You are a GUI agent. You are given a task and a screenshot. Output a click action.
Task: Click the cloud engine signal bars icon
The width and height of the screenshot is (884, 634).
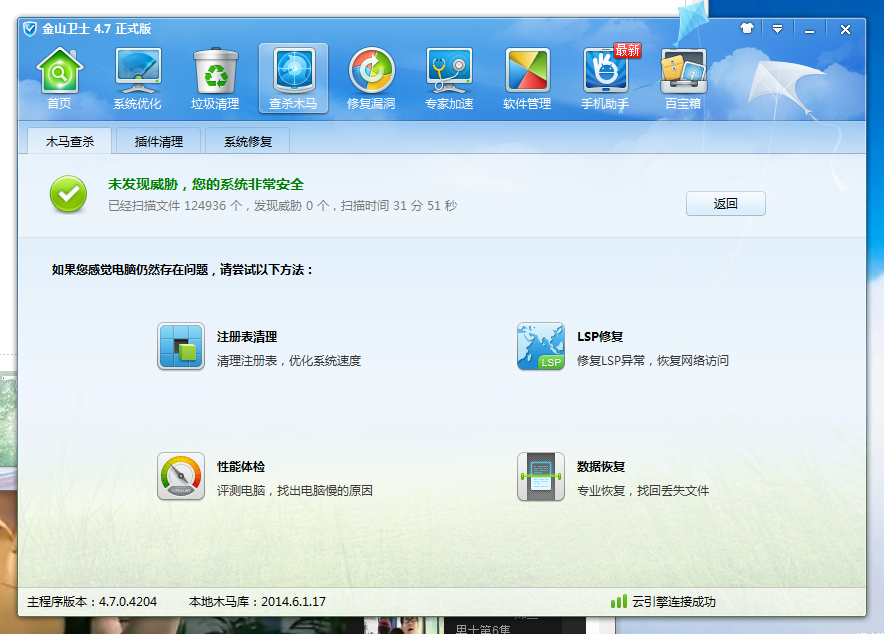pos(618,601)
